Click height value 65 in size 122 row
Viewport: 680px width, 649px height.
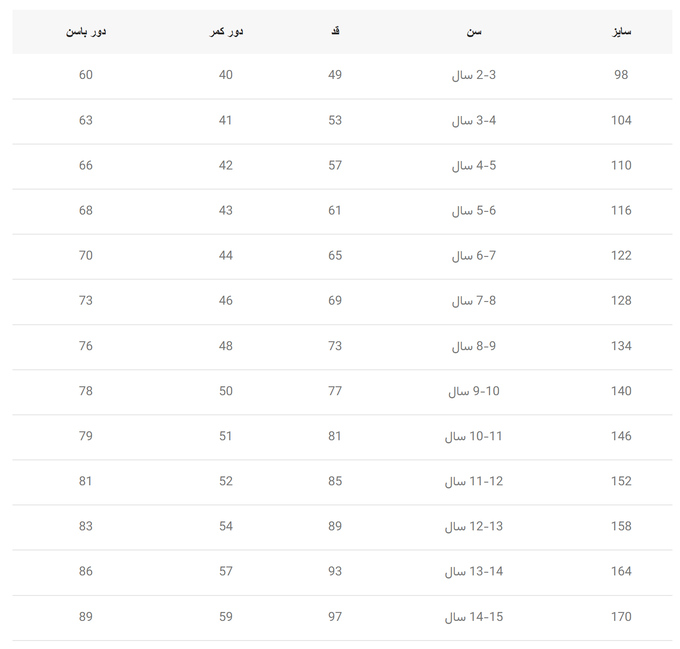click(x=335, y=255)
